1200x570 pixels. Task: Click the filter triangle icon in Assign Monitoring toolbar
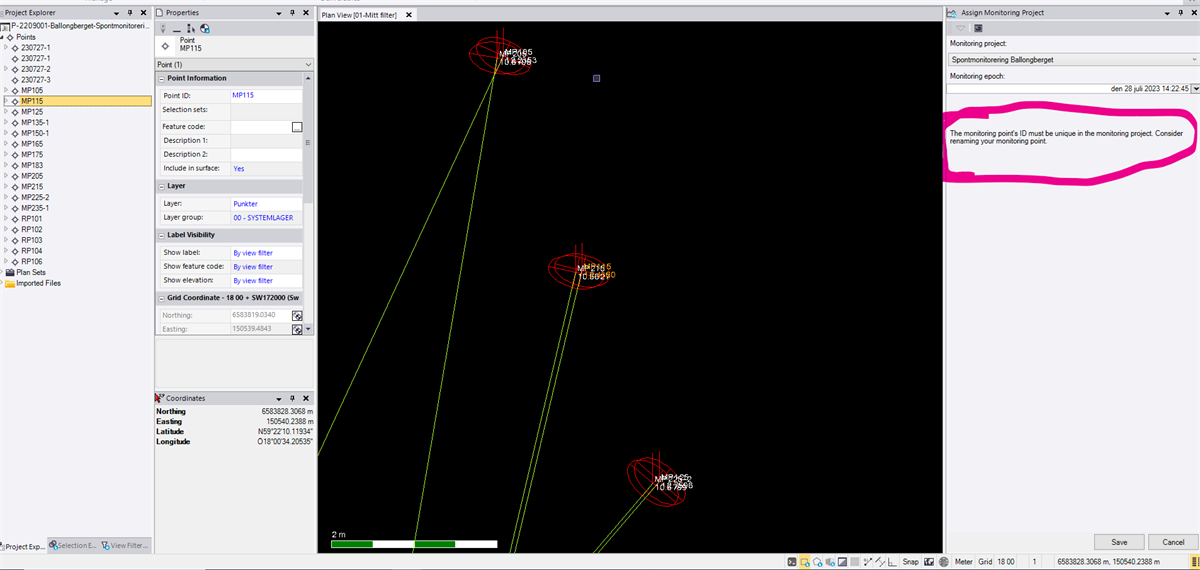coord(960,28)
